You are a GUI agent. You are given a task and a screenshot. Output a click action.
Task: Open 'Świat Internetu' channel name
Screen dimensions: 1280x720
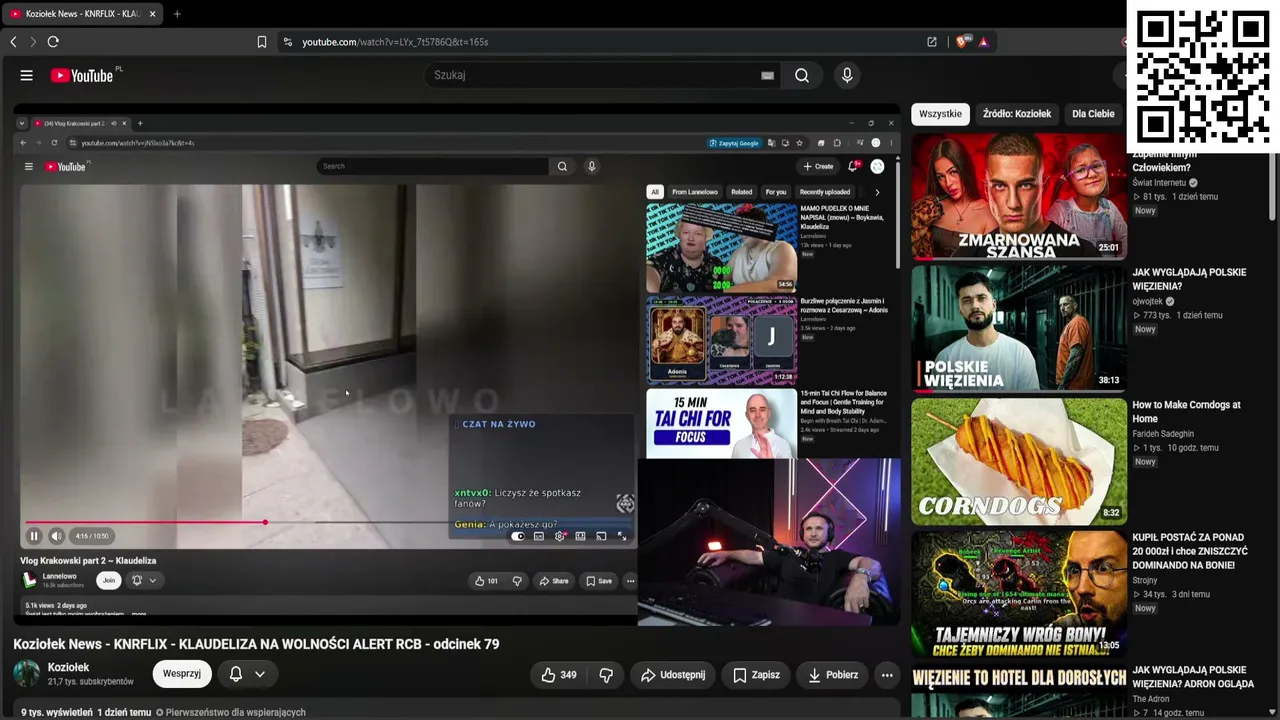pyautogui.click(x=1159, y=183)
